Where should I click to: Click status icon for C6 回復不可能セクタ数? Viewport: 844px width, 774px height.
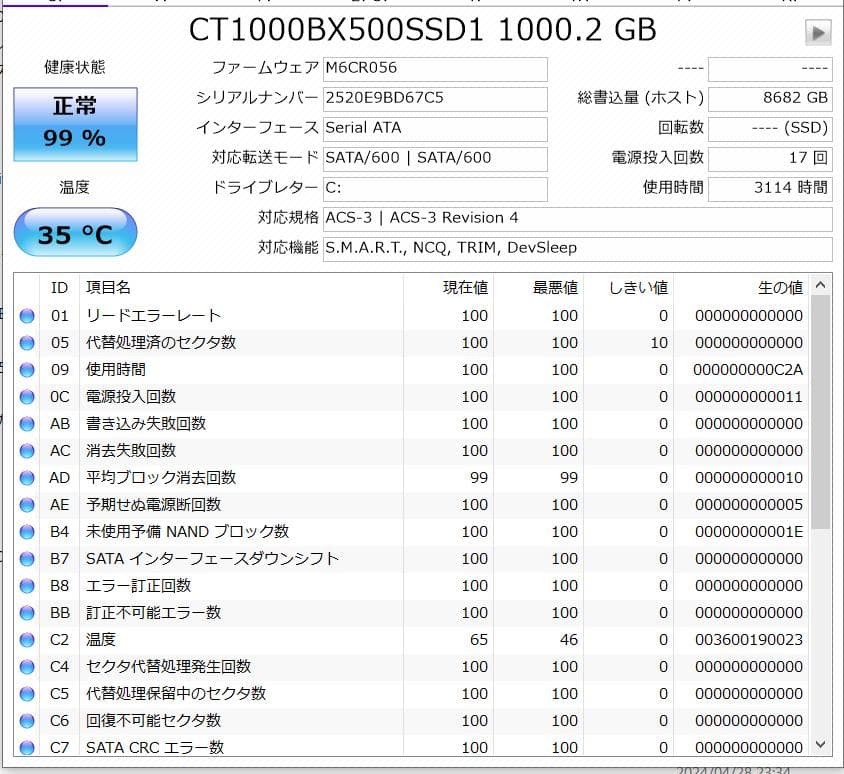pos(27,721)
